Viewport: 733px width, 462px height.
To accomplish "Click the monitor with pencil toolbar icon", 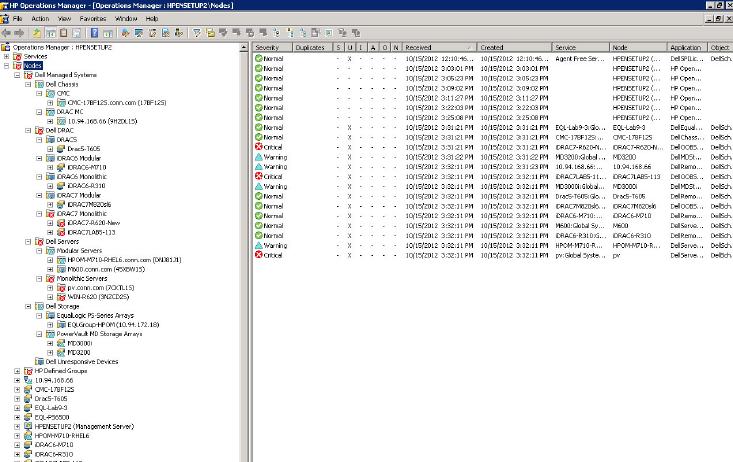I will tap(138, 33).
